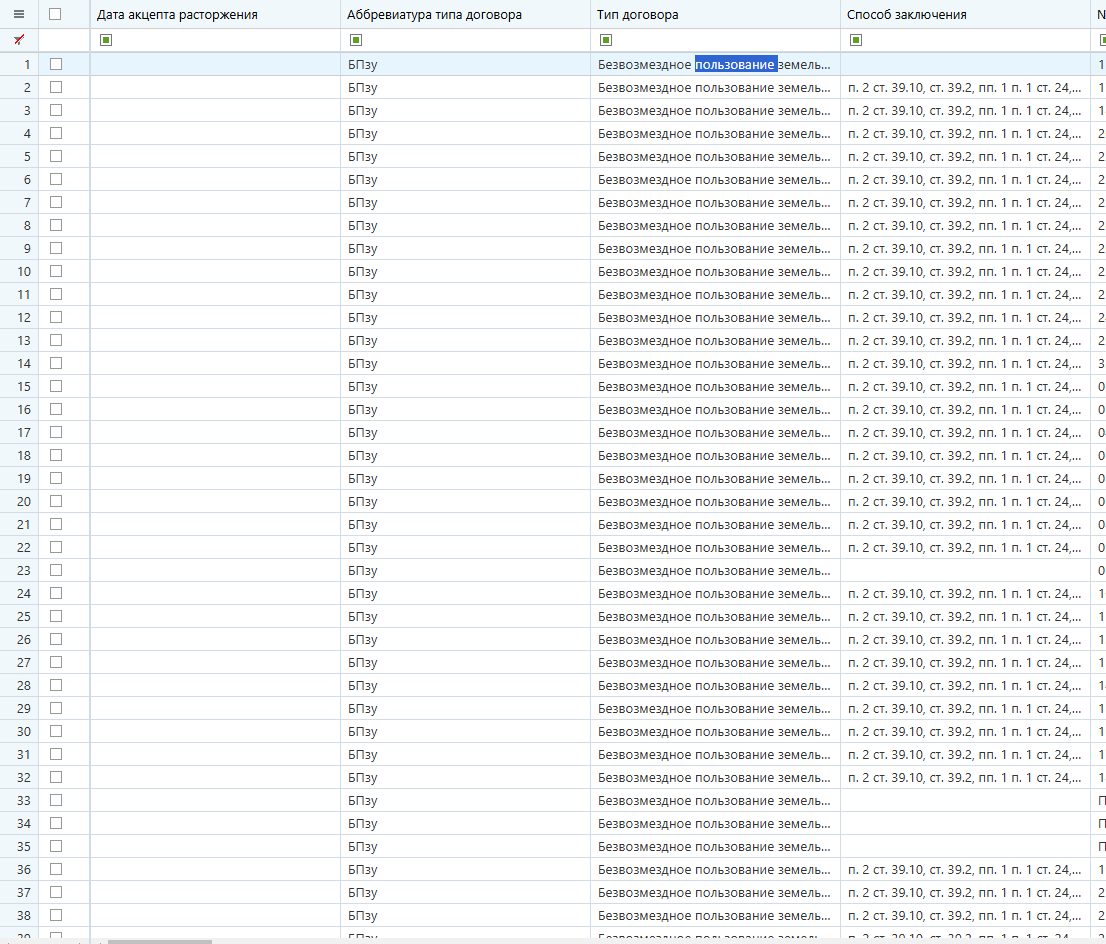Click Способ заключения cell in row 9
The width and height of the screenshot is (1106, 944).
pyautogui.click(x=965, y=248)
